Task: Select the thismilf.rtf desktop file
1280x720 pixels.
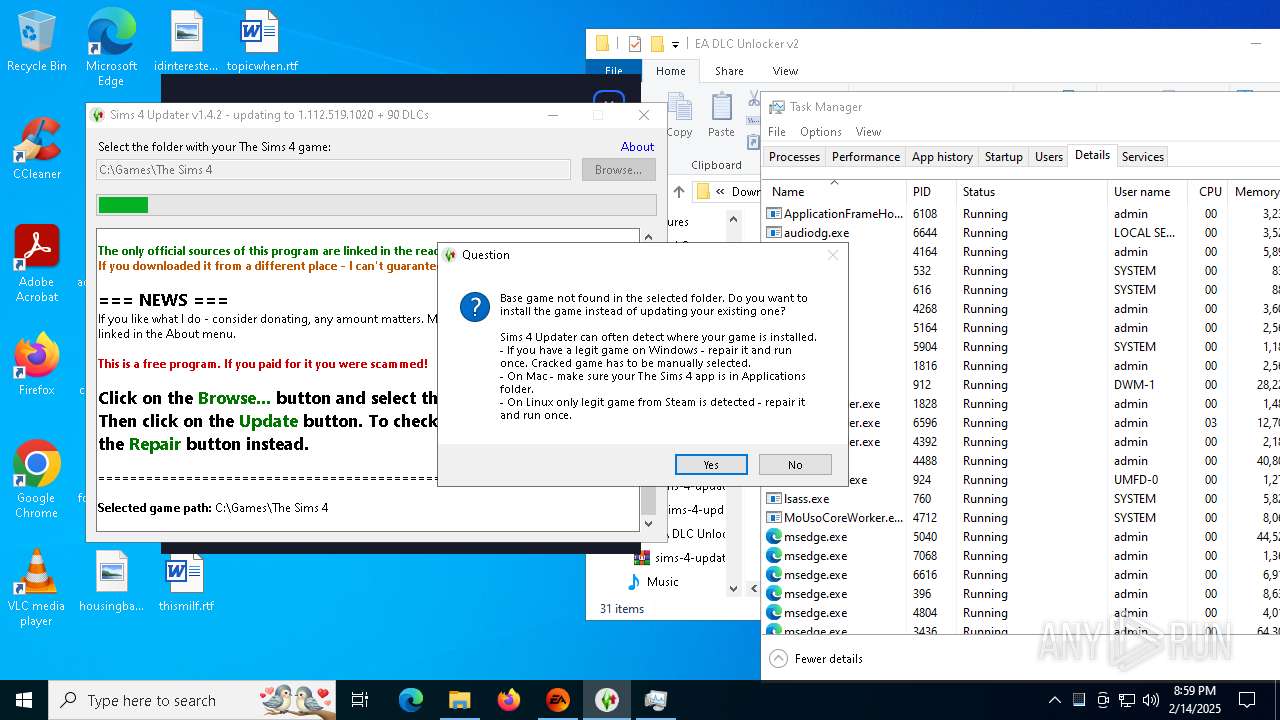Action: (186, 582)
